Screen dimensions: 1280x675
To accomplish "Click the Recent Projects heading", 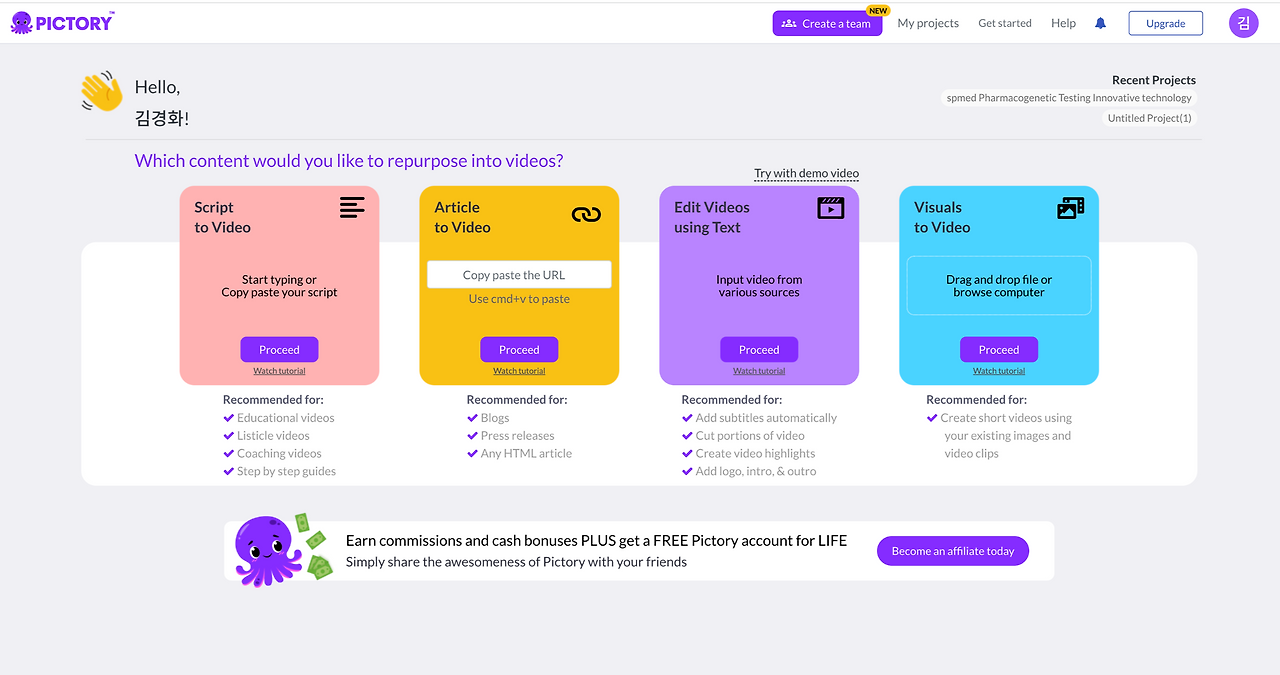I will (1154, 80).
